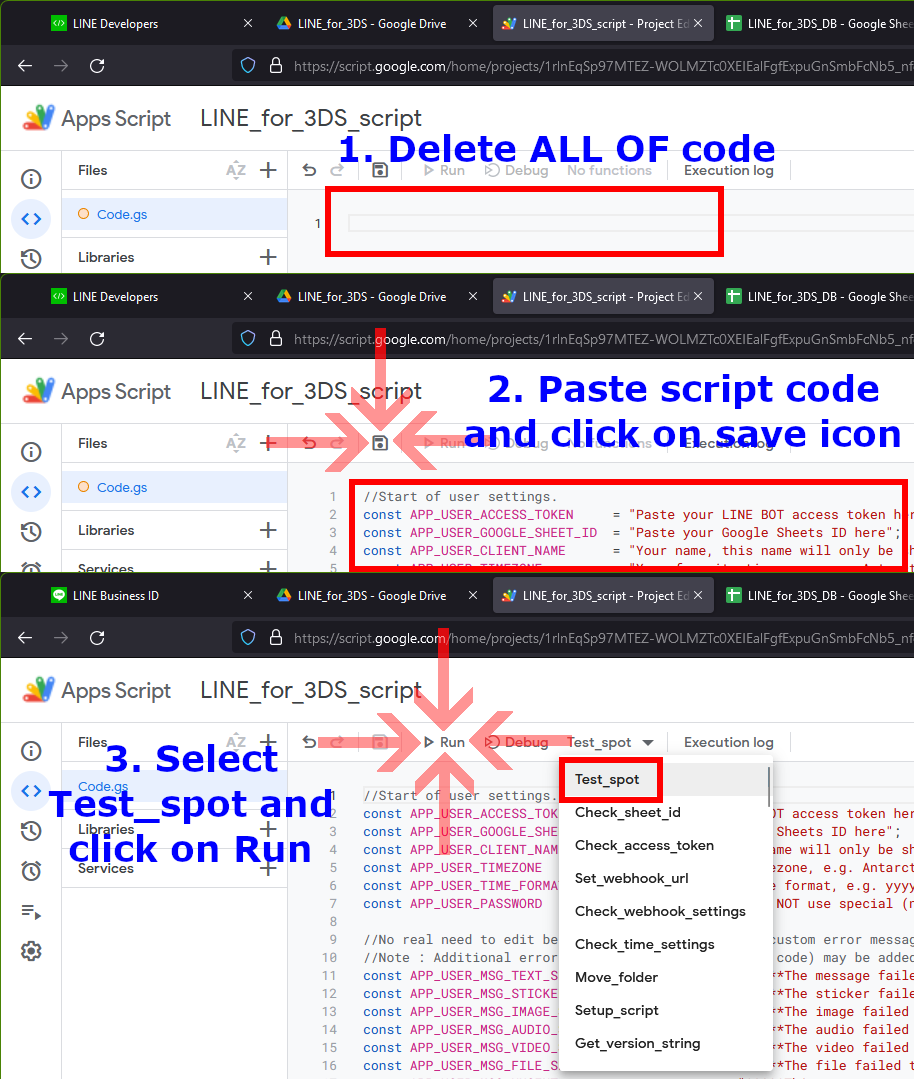Select Editor code icon in step 1 sidebar
914x1079 pixels.
click(31, 220)
